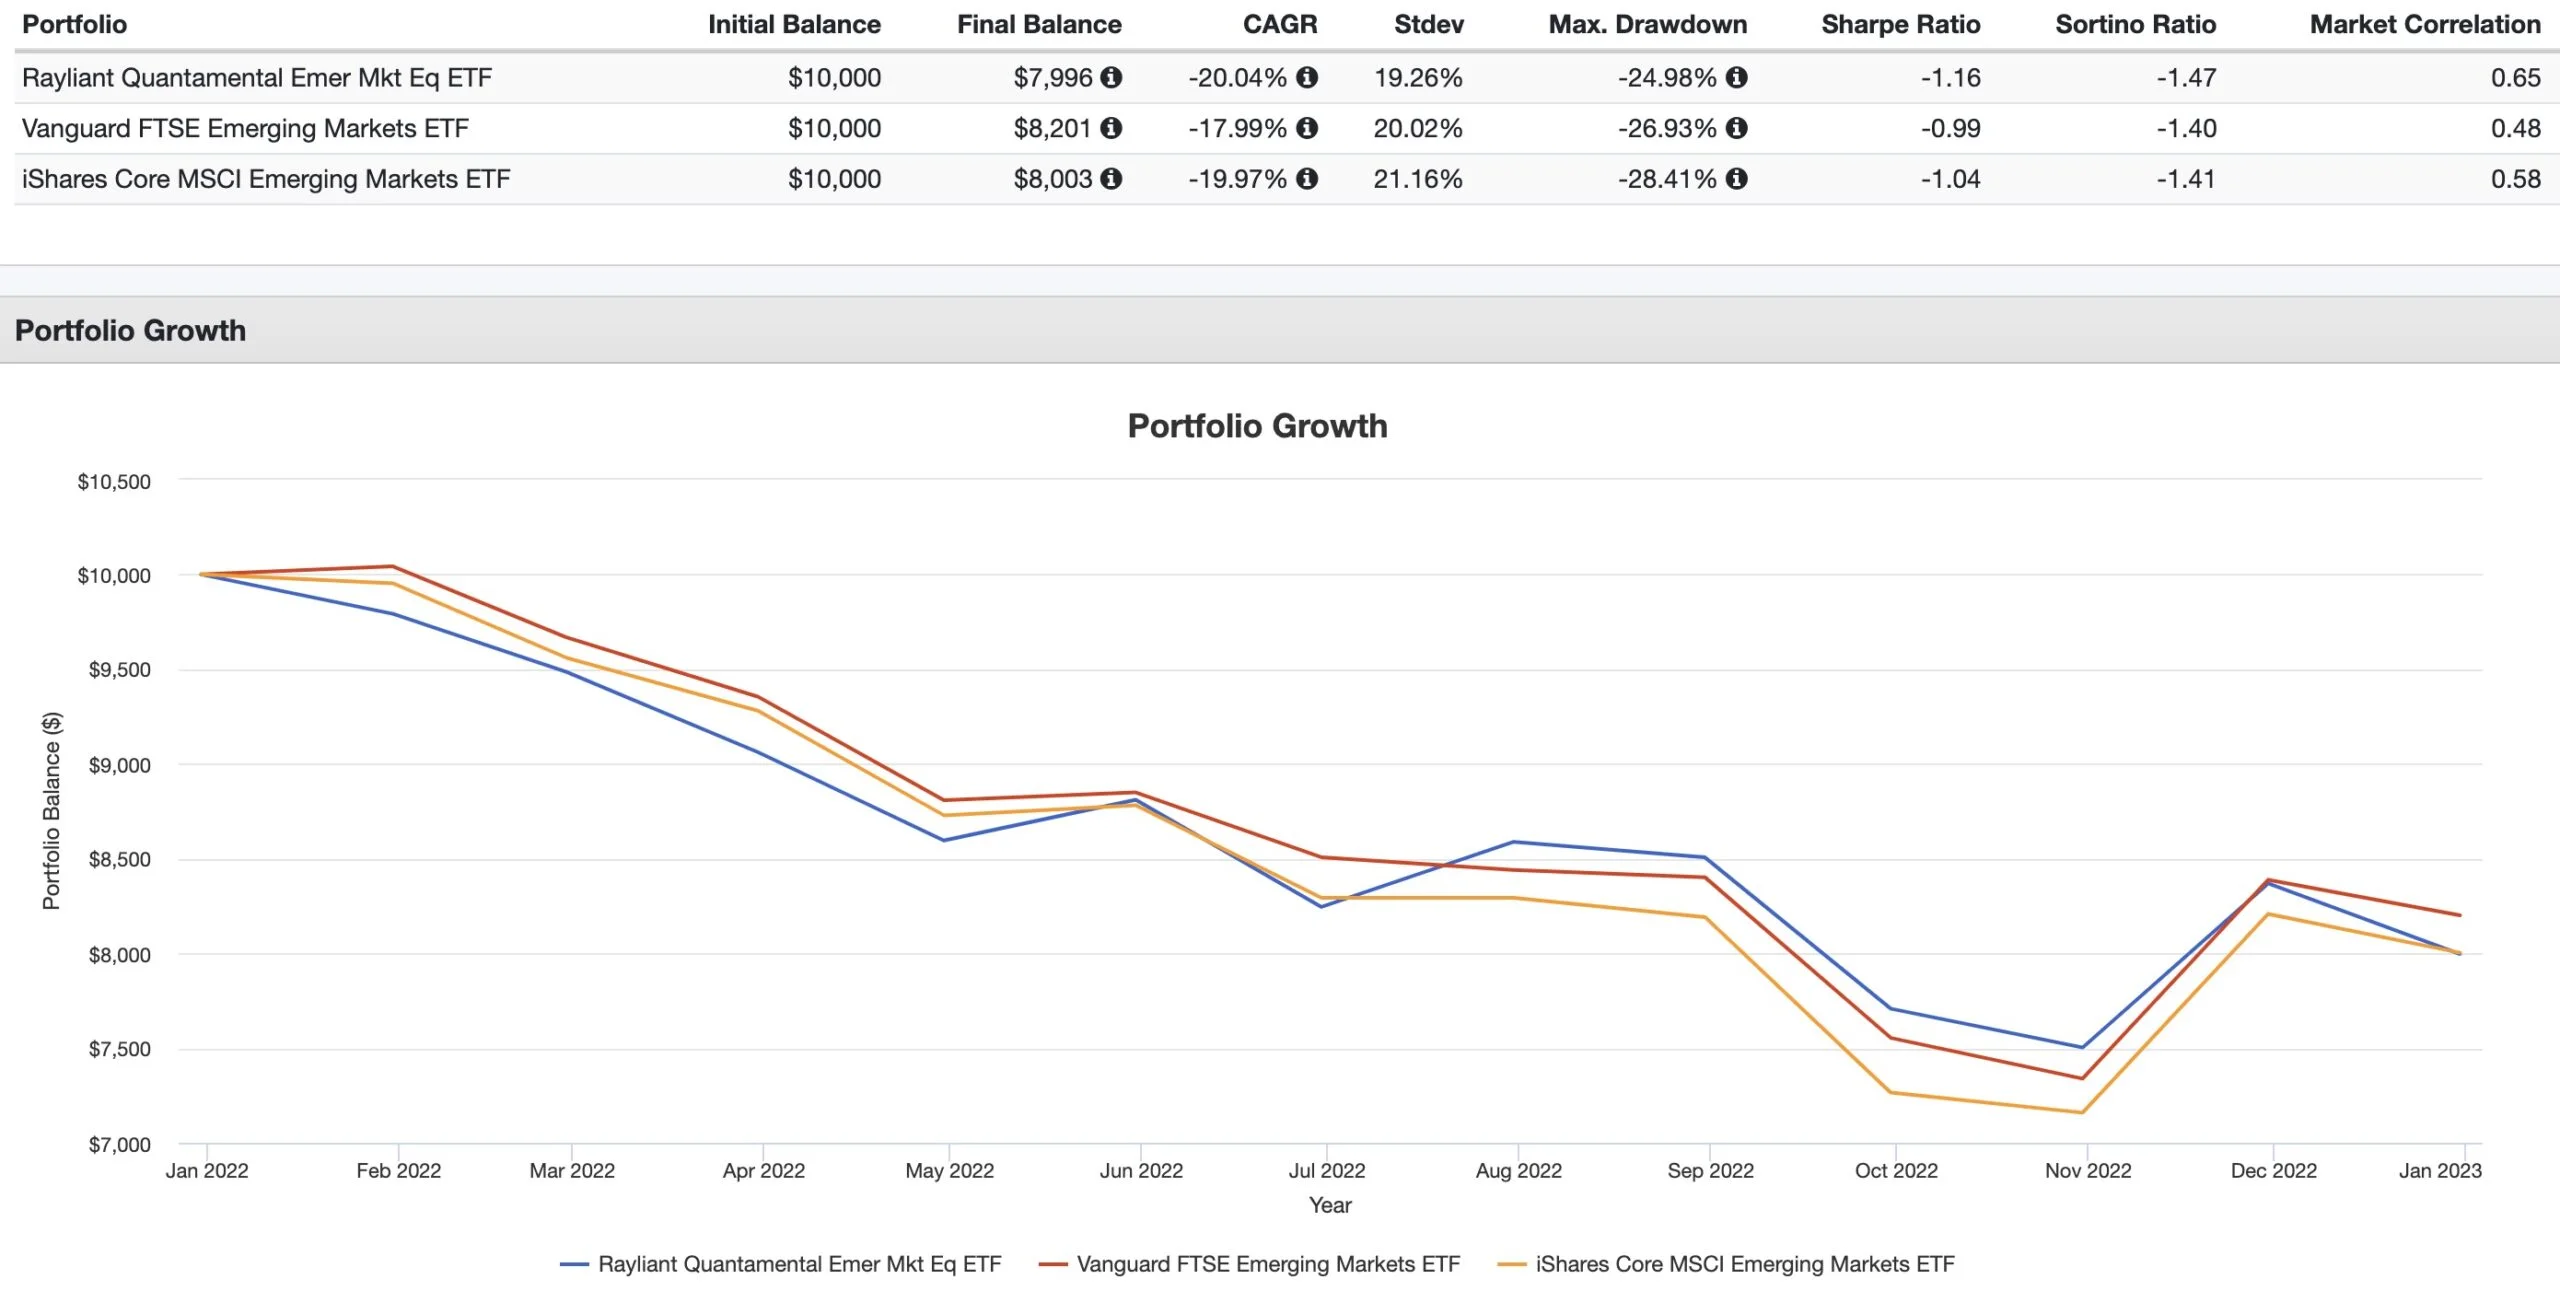Click the Jan 2023 axis tick label
The width and height of the screenshot is (2560, 1291).
tap(2440, 1170)
